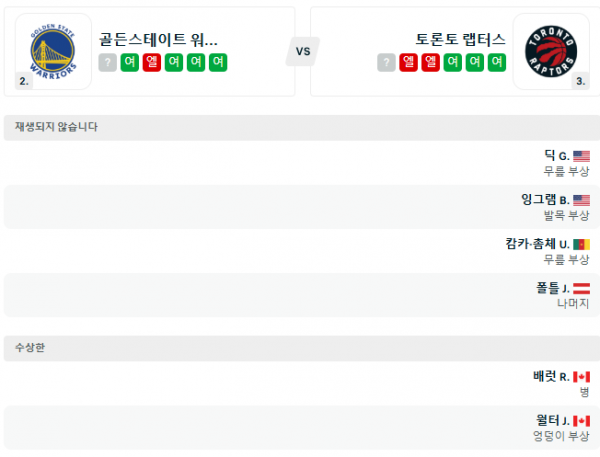Click the US flag beside 딕 G.

point(581,156)
